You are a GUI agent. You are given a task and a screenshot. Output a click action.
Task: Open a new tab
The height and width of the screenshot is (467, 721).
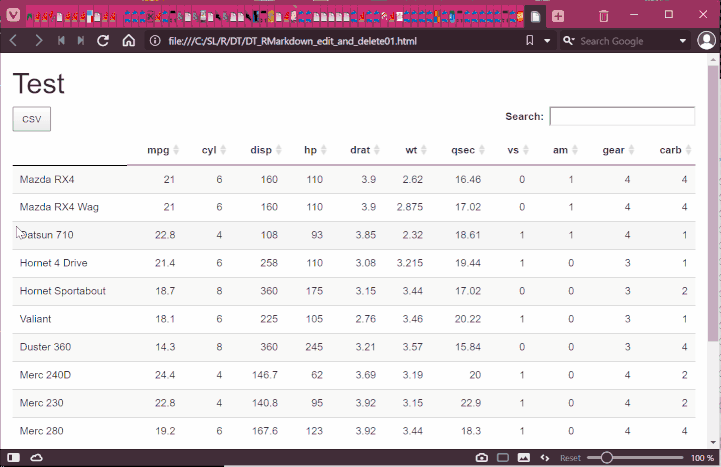coord(558,16)
